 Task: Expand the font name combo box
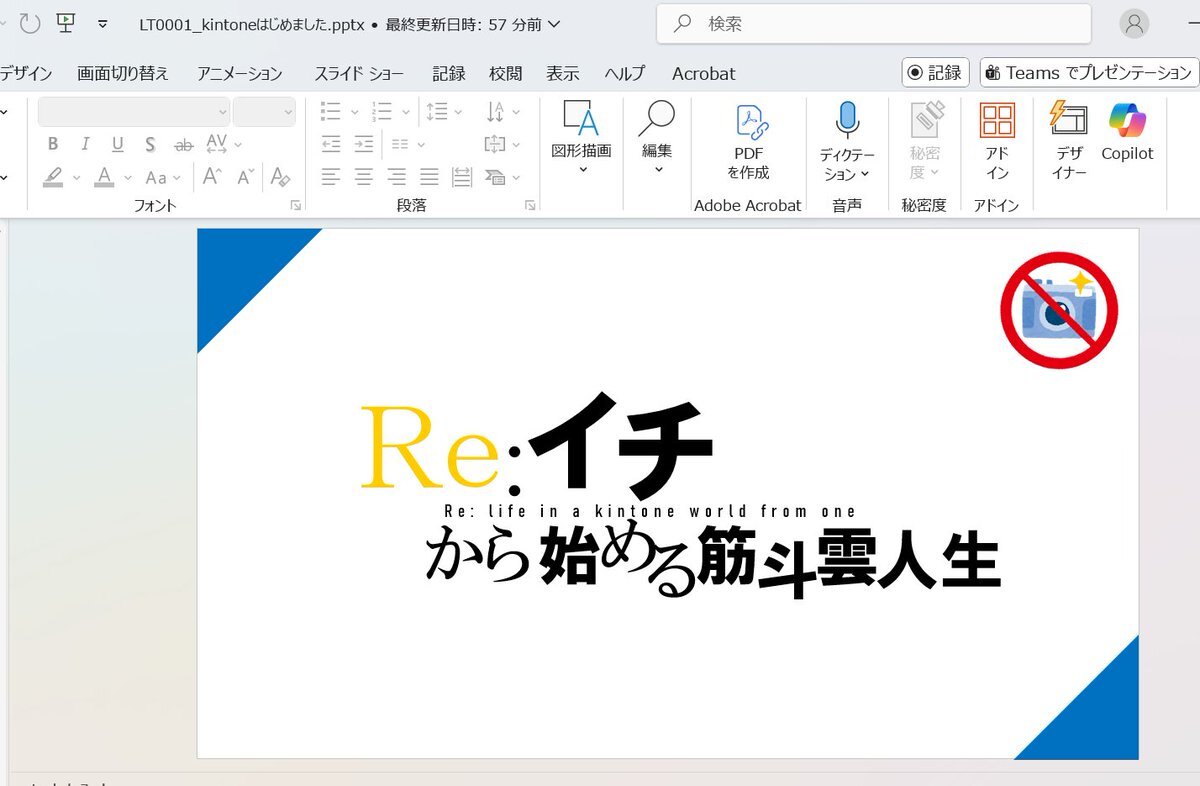[x=222, y=112]
